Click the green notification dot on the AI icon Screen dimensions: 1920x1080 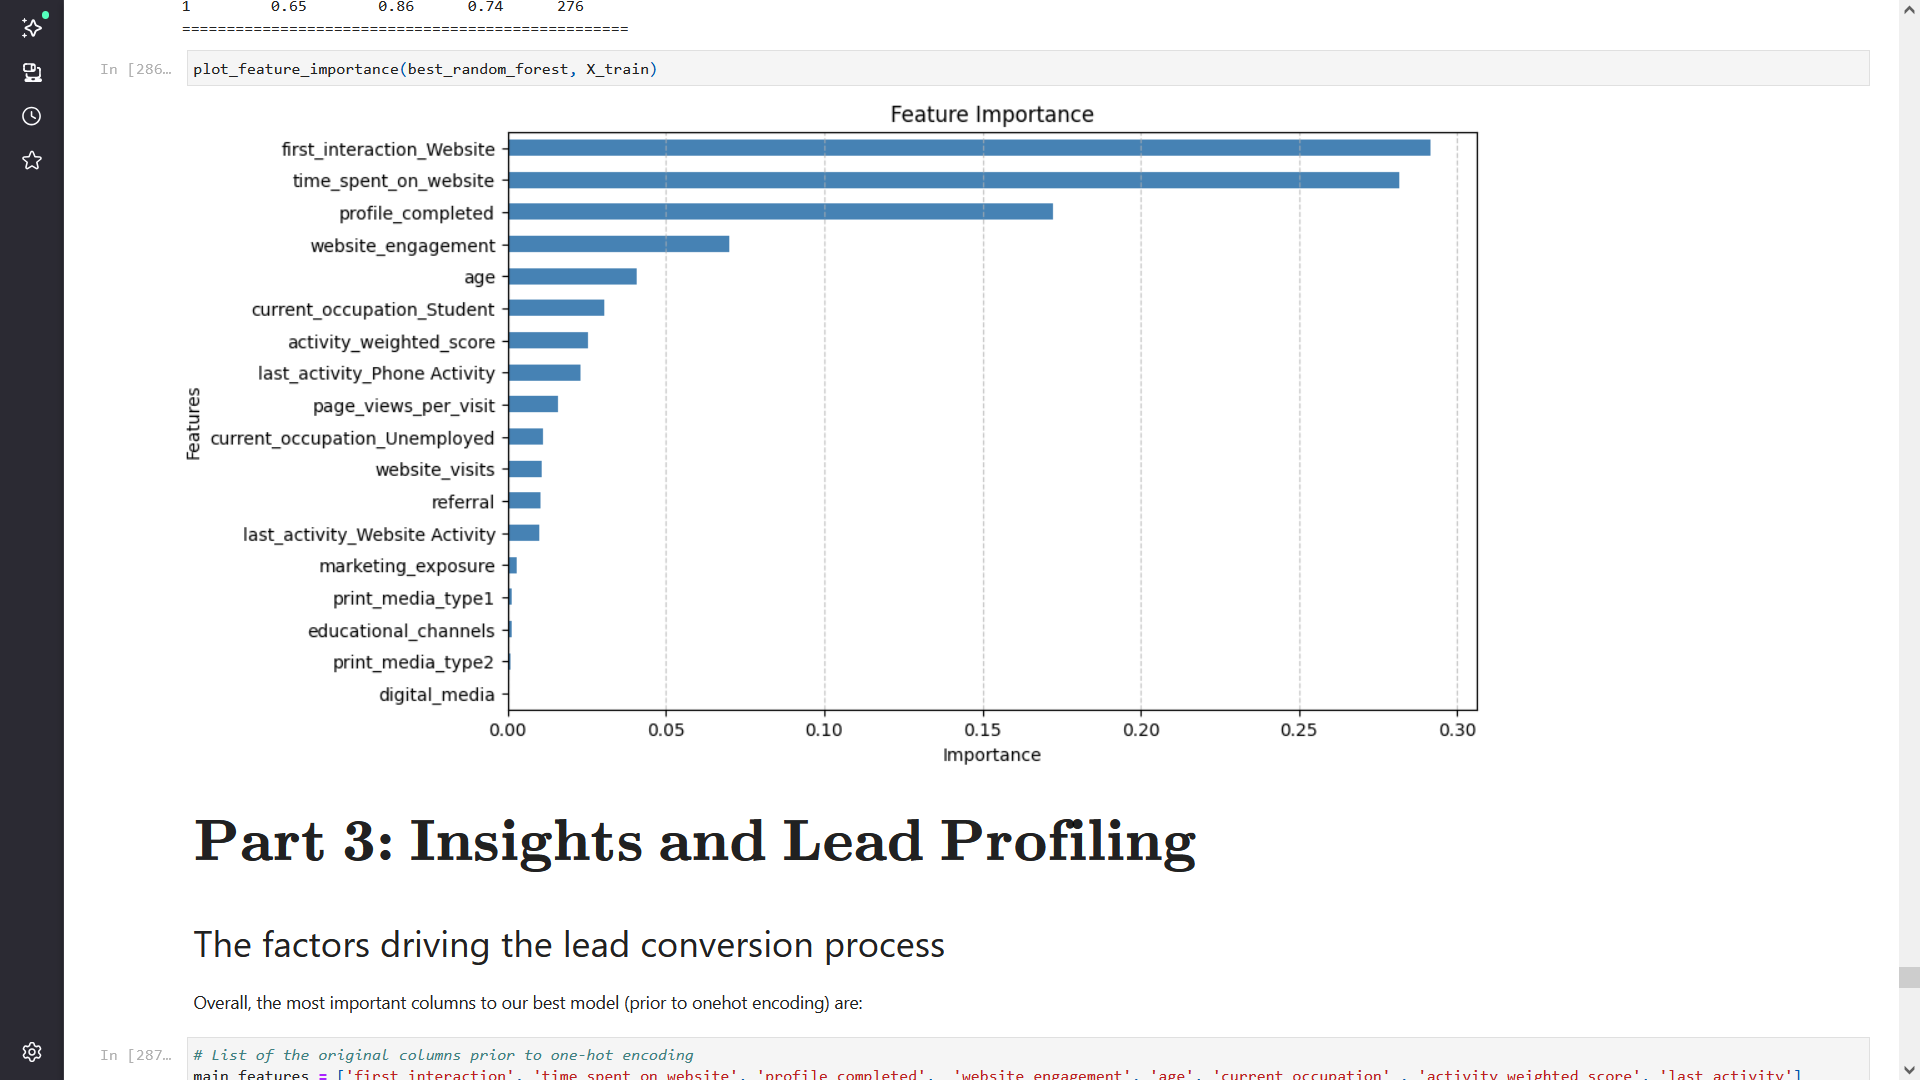pos(44,15)
